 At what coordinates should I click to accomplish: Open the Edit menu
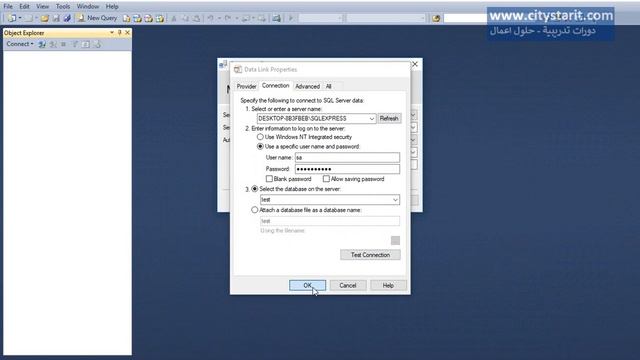24,6
